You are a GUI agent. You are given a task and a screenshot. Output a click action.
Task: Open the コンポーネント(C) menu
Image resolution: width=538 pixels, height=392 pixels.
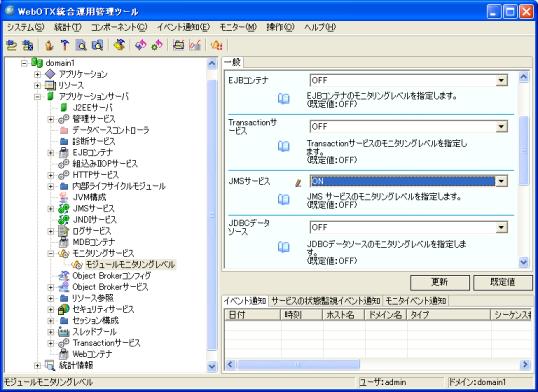(x=119, y=27)
